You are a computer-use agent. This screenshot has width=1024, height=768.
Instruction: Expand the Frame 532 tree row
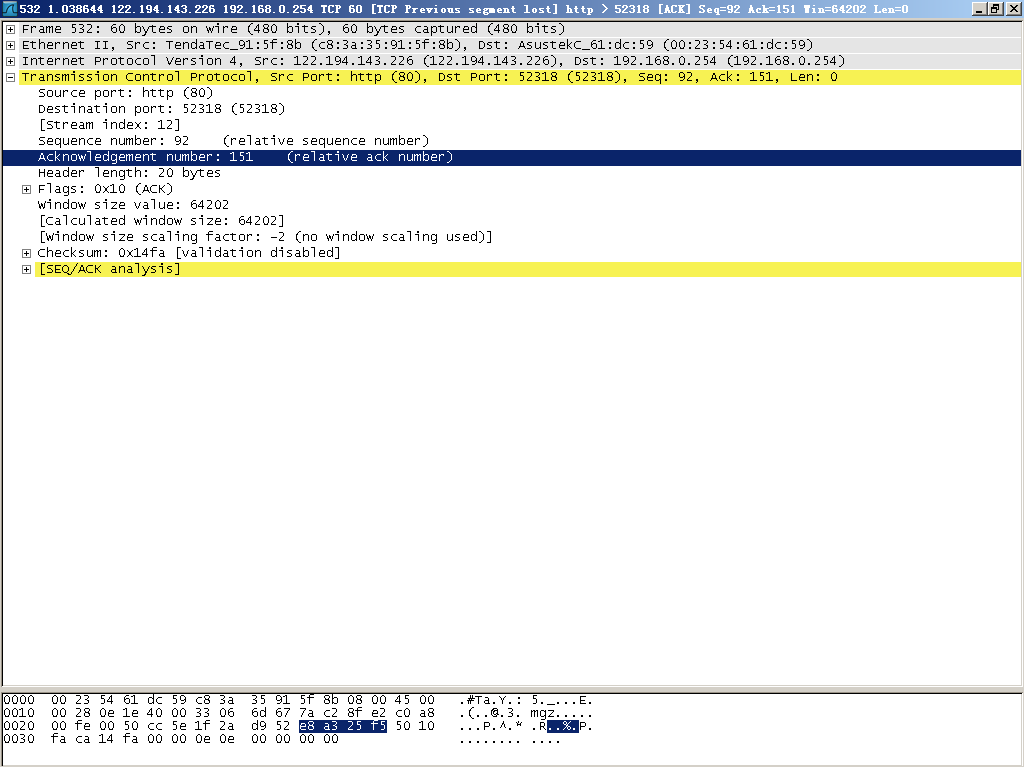[x=10, y=29]
